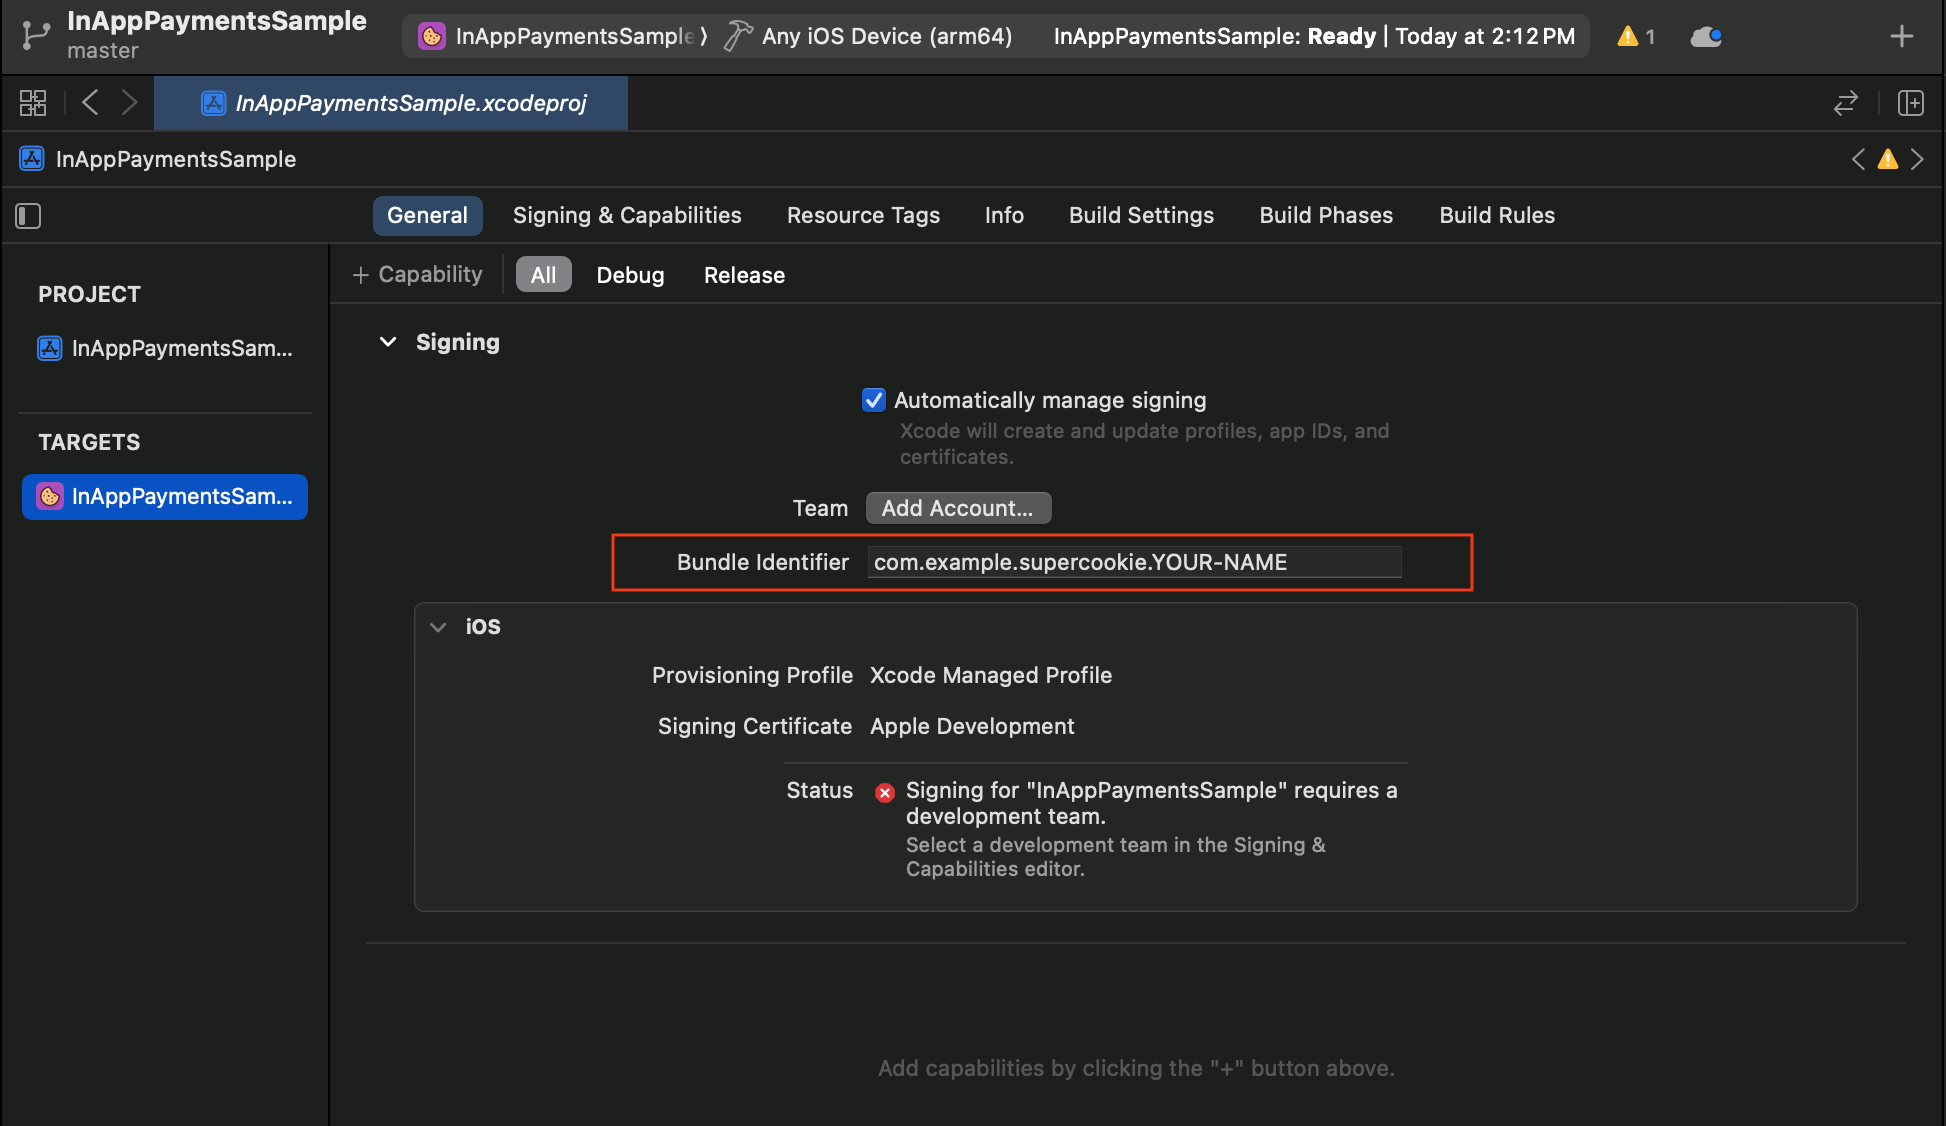Image resolution: width=1946 pixels, height=1126 pixels.
Task: Click the red error icon beside Status
Action: pos(885,793)
